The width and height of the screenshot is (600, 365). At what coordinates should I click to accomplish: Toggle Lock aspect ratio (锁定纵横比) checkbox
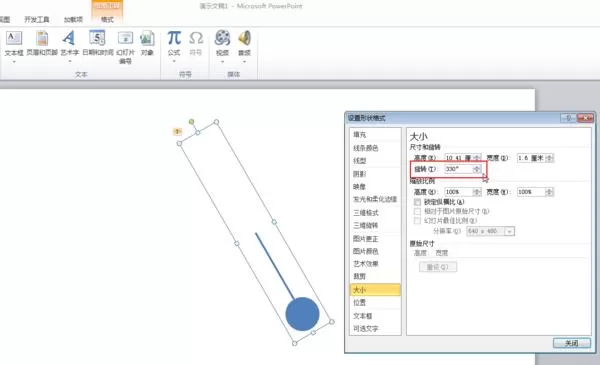point(417,202)
